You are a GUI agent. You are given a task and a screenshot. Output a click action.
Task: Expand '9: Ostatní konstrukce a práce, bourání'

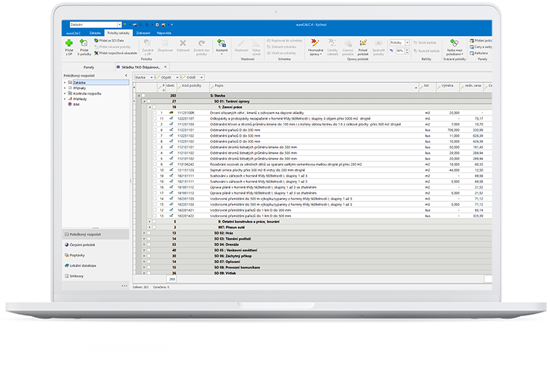tap(150, 222)
